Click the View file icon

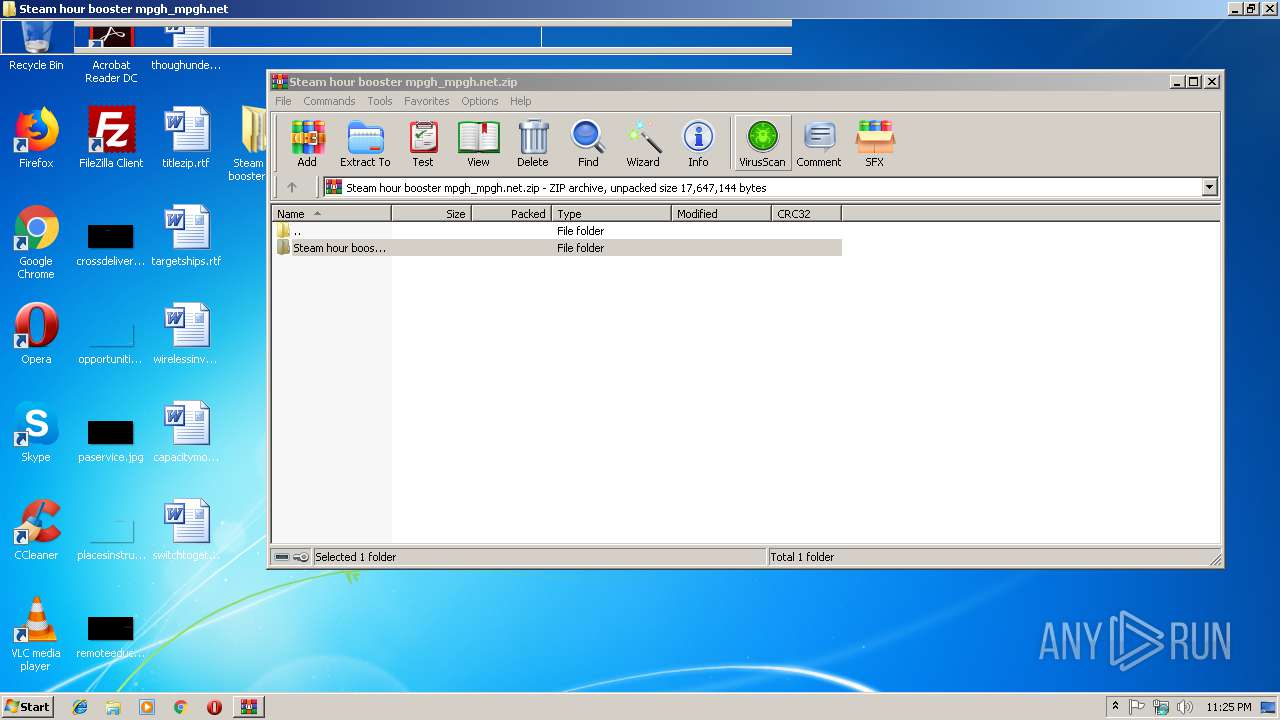(478, 143)
